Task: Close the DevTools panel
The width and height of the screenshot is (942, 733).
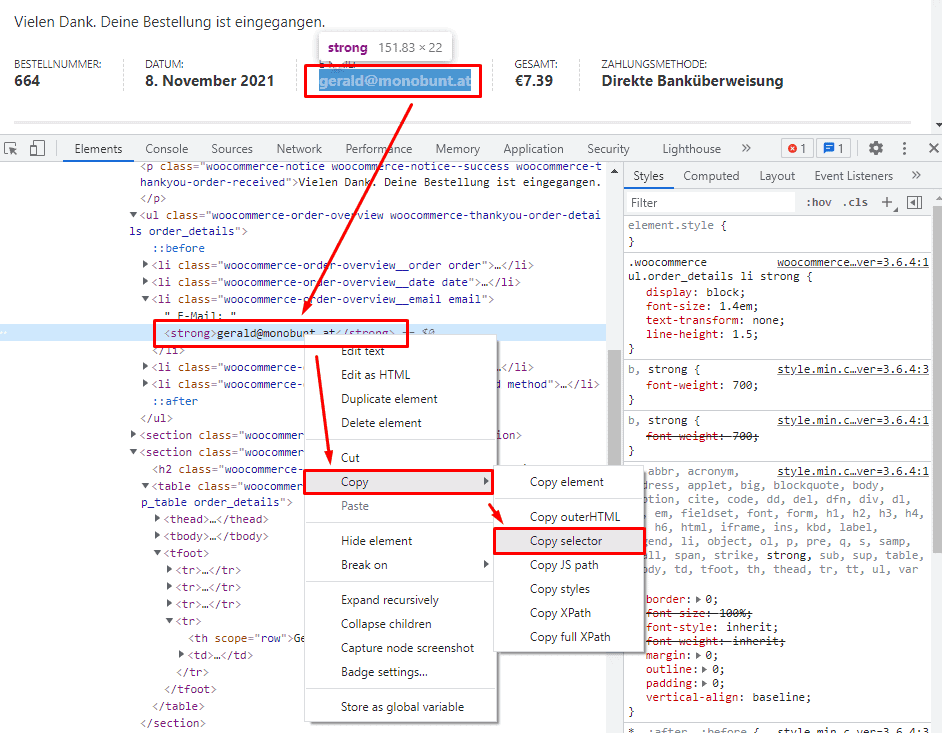Action: click(933, 148)
